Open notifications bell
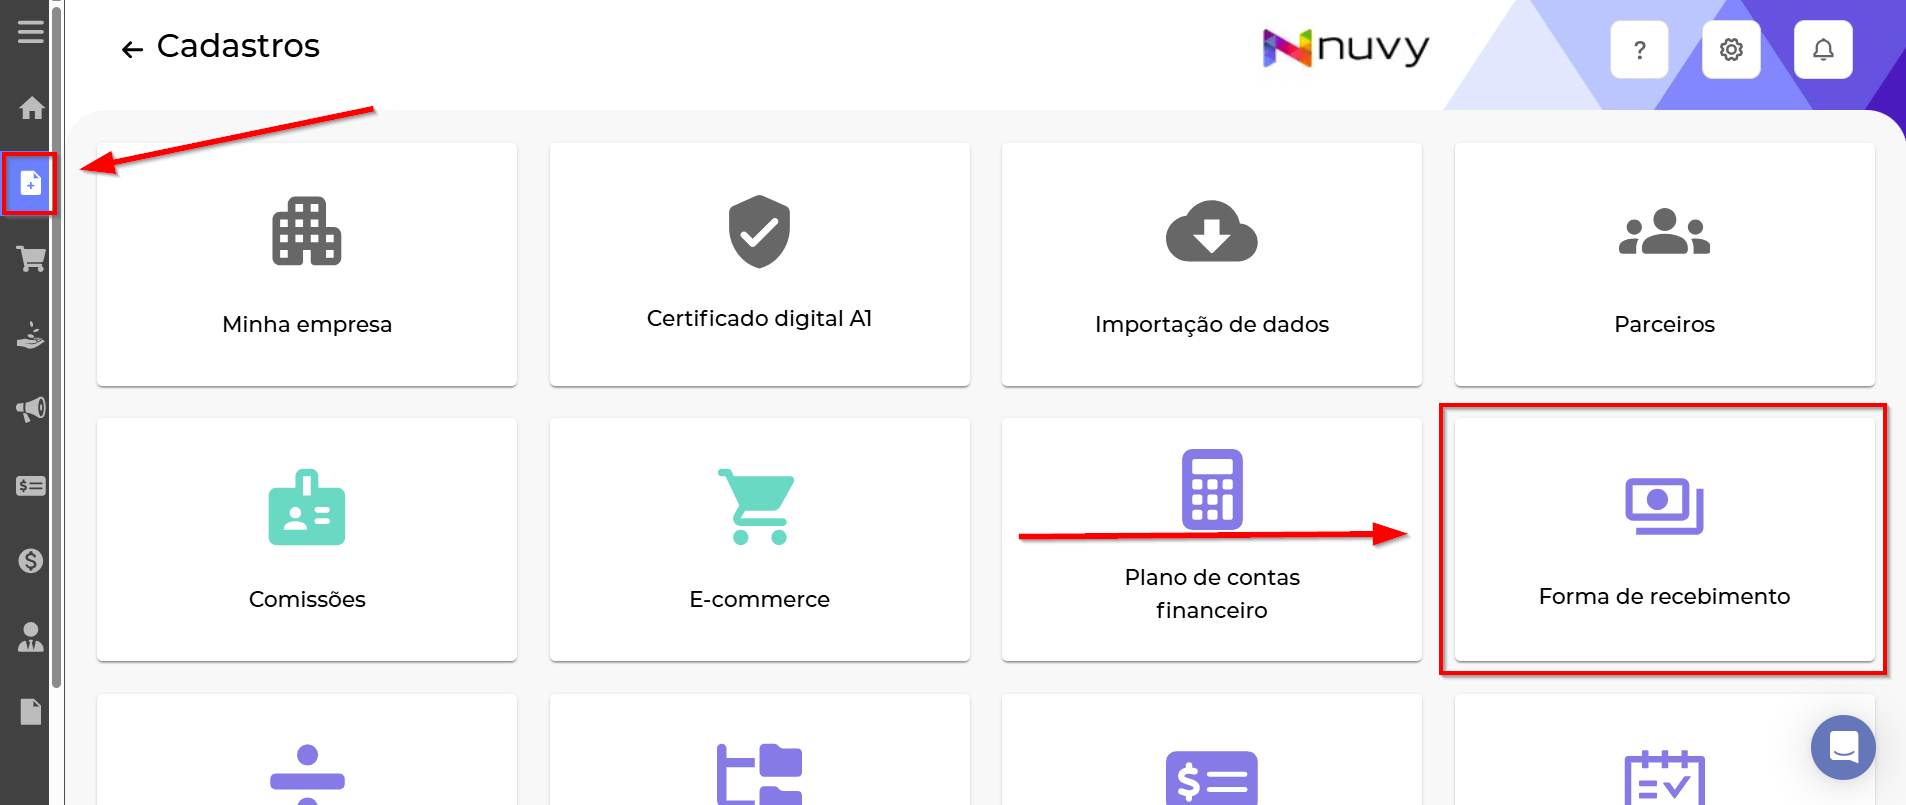Viewport: 1906px width, 805px height. [x=1823, y=50]
